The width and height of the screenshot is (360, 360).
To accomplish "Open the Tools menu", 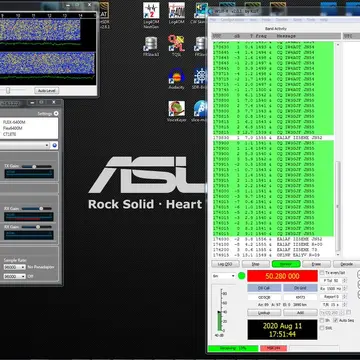I will coord(311,20).
